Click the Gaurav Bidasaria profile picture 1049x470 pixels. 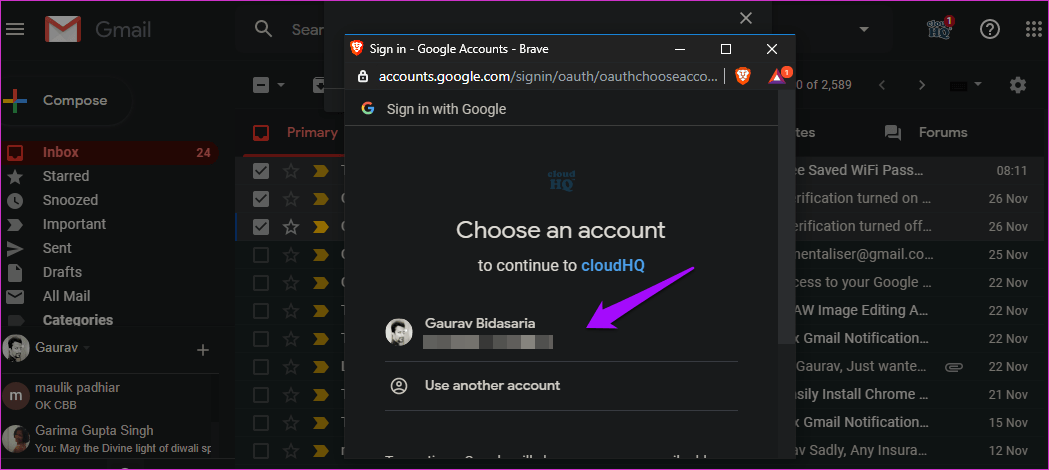(399, 332)
